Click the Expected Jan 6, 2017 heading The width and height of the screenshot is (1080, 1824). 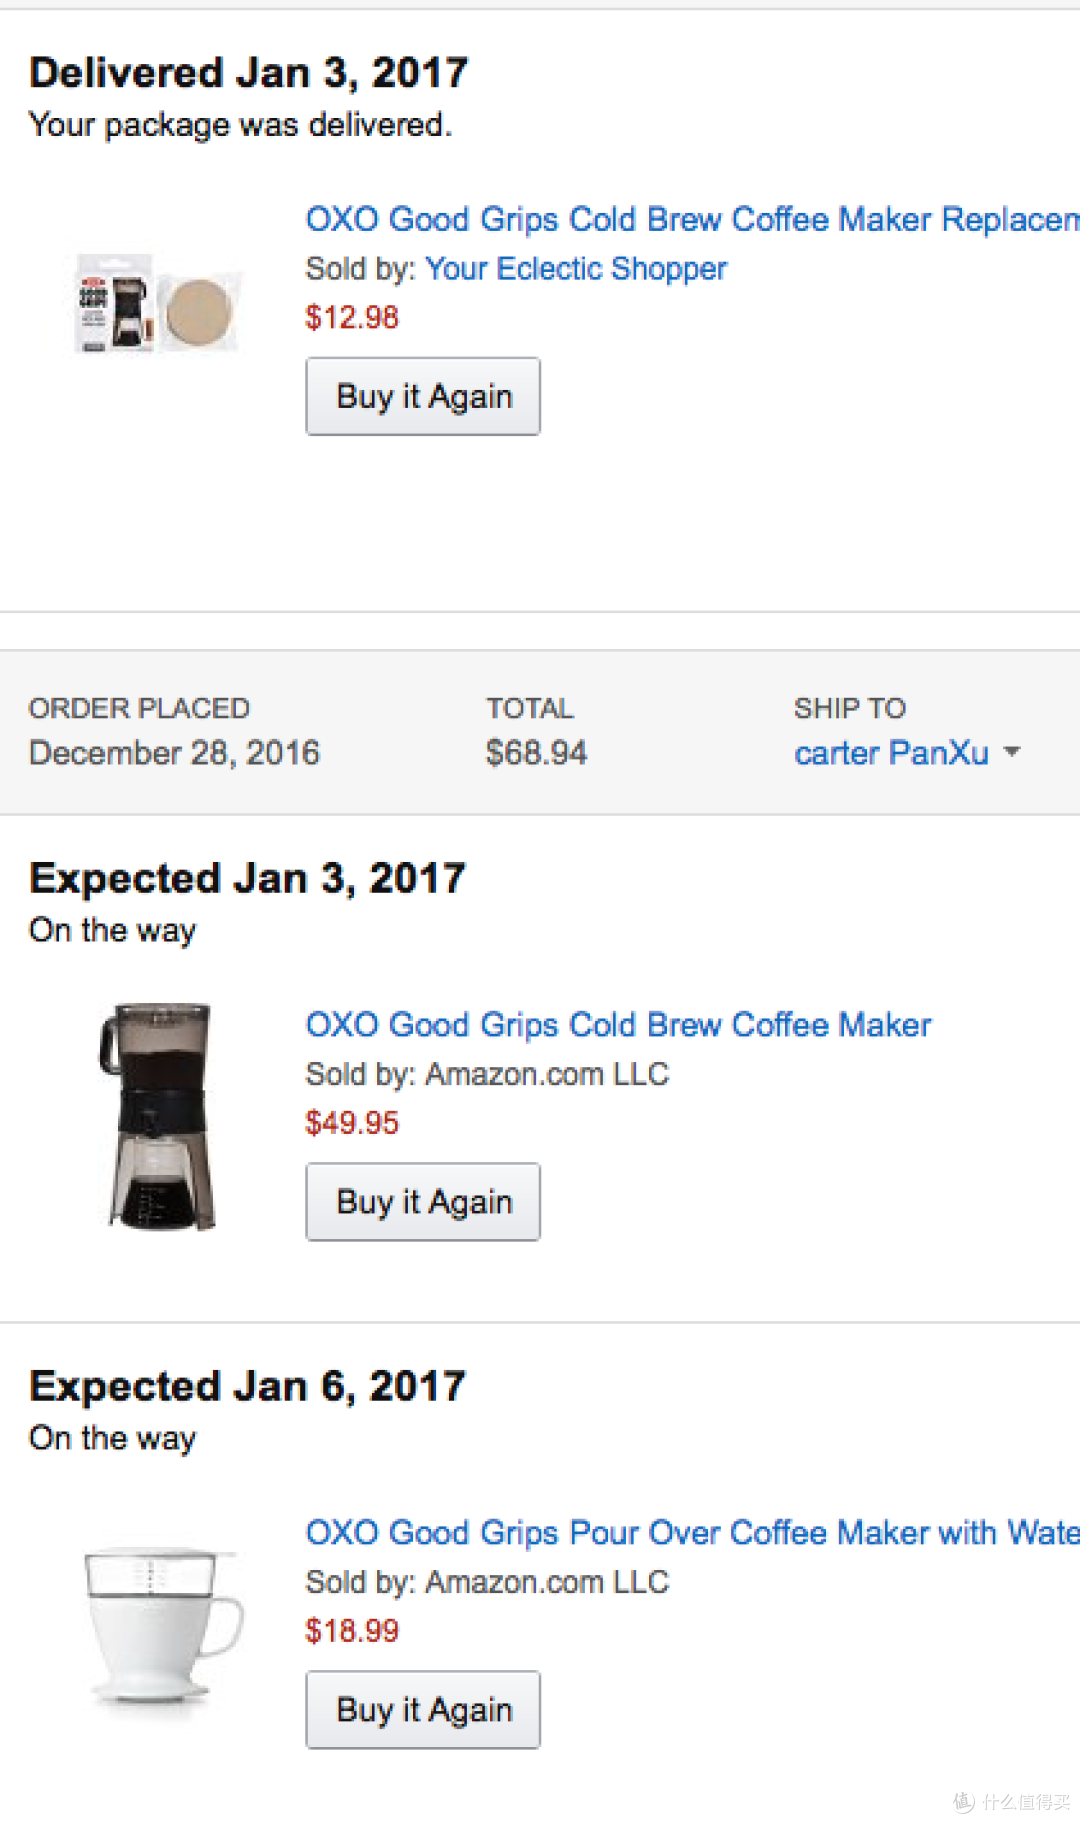click(x=248, y=1386)
